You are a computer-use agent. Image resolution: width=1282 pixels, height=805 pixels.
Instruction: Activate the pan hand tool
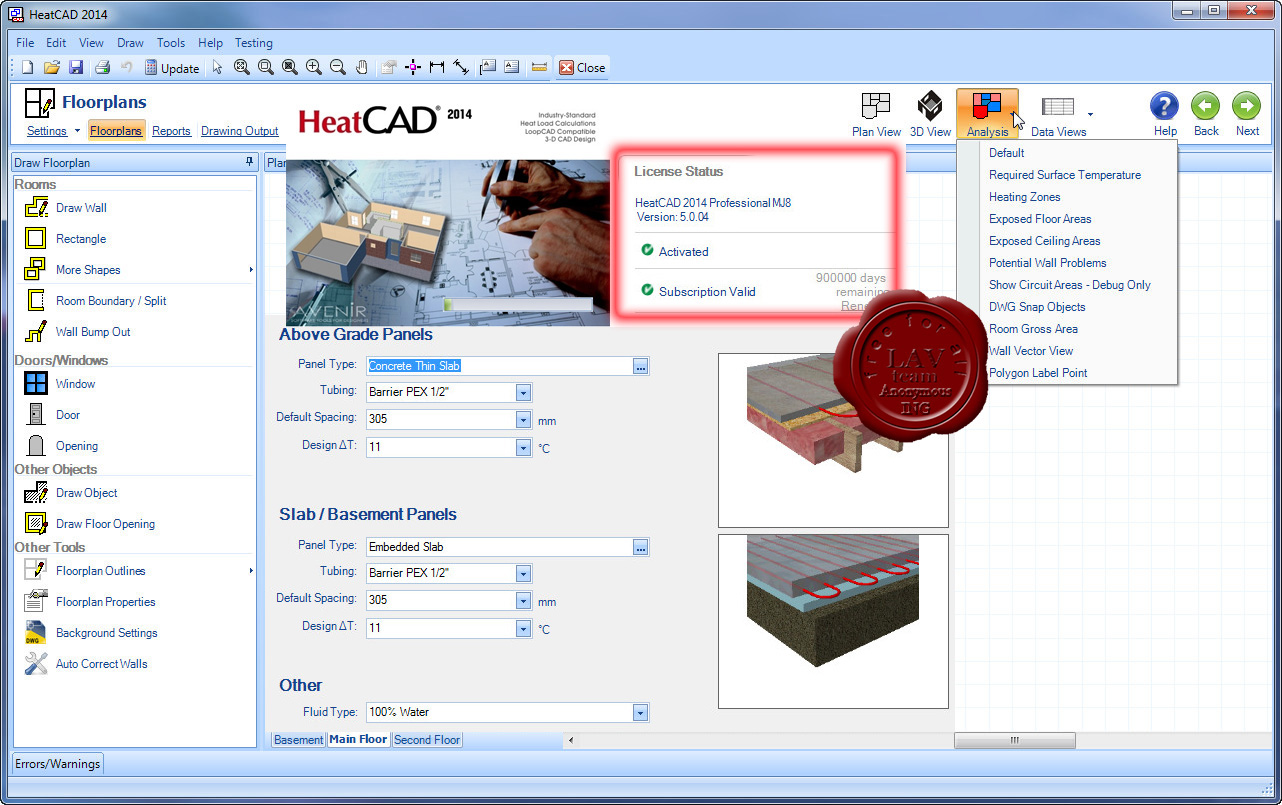(x=362, y=68)
